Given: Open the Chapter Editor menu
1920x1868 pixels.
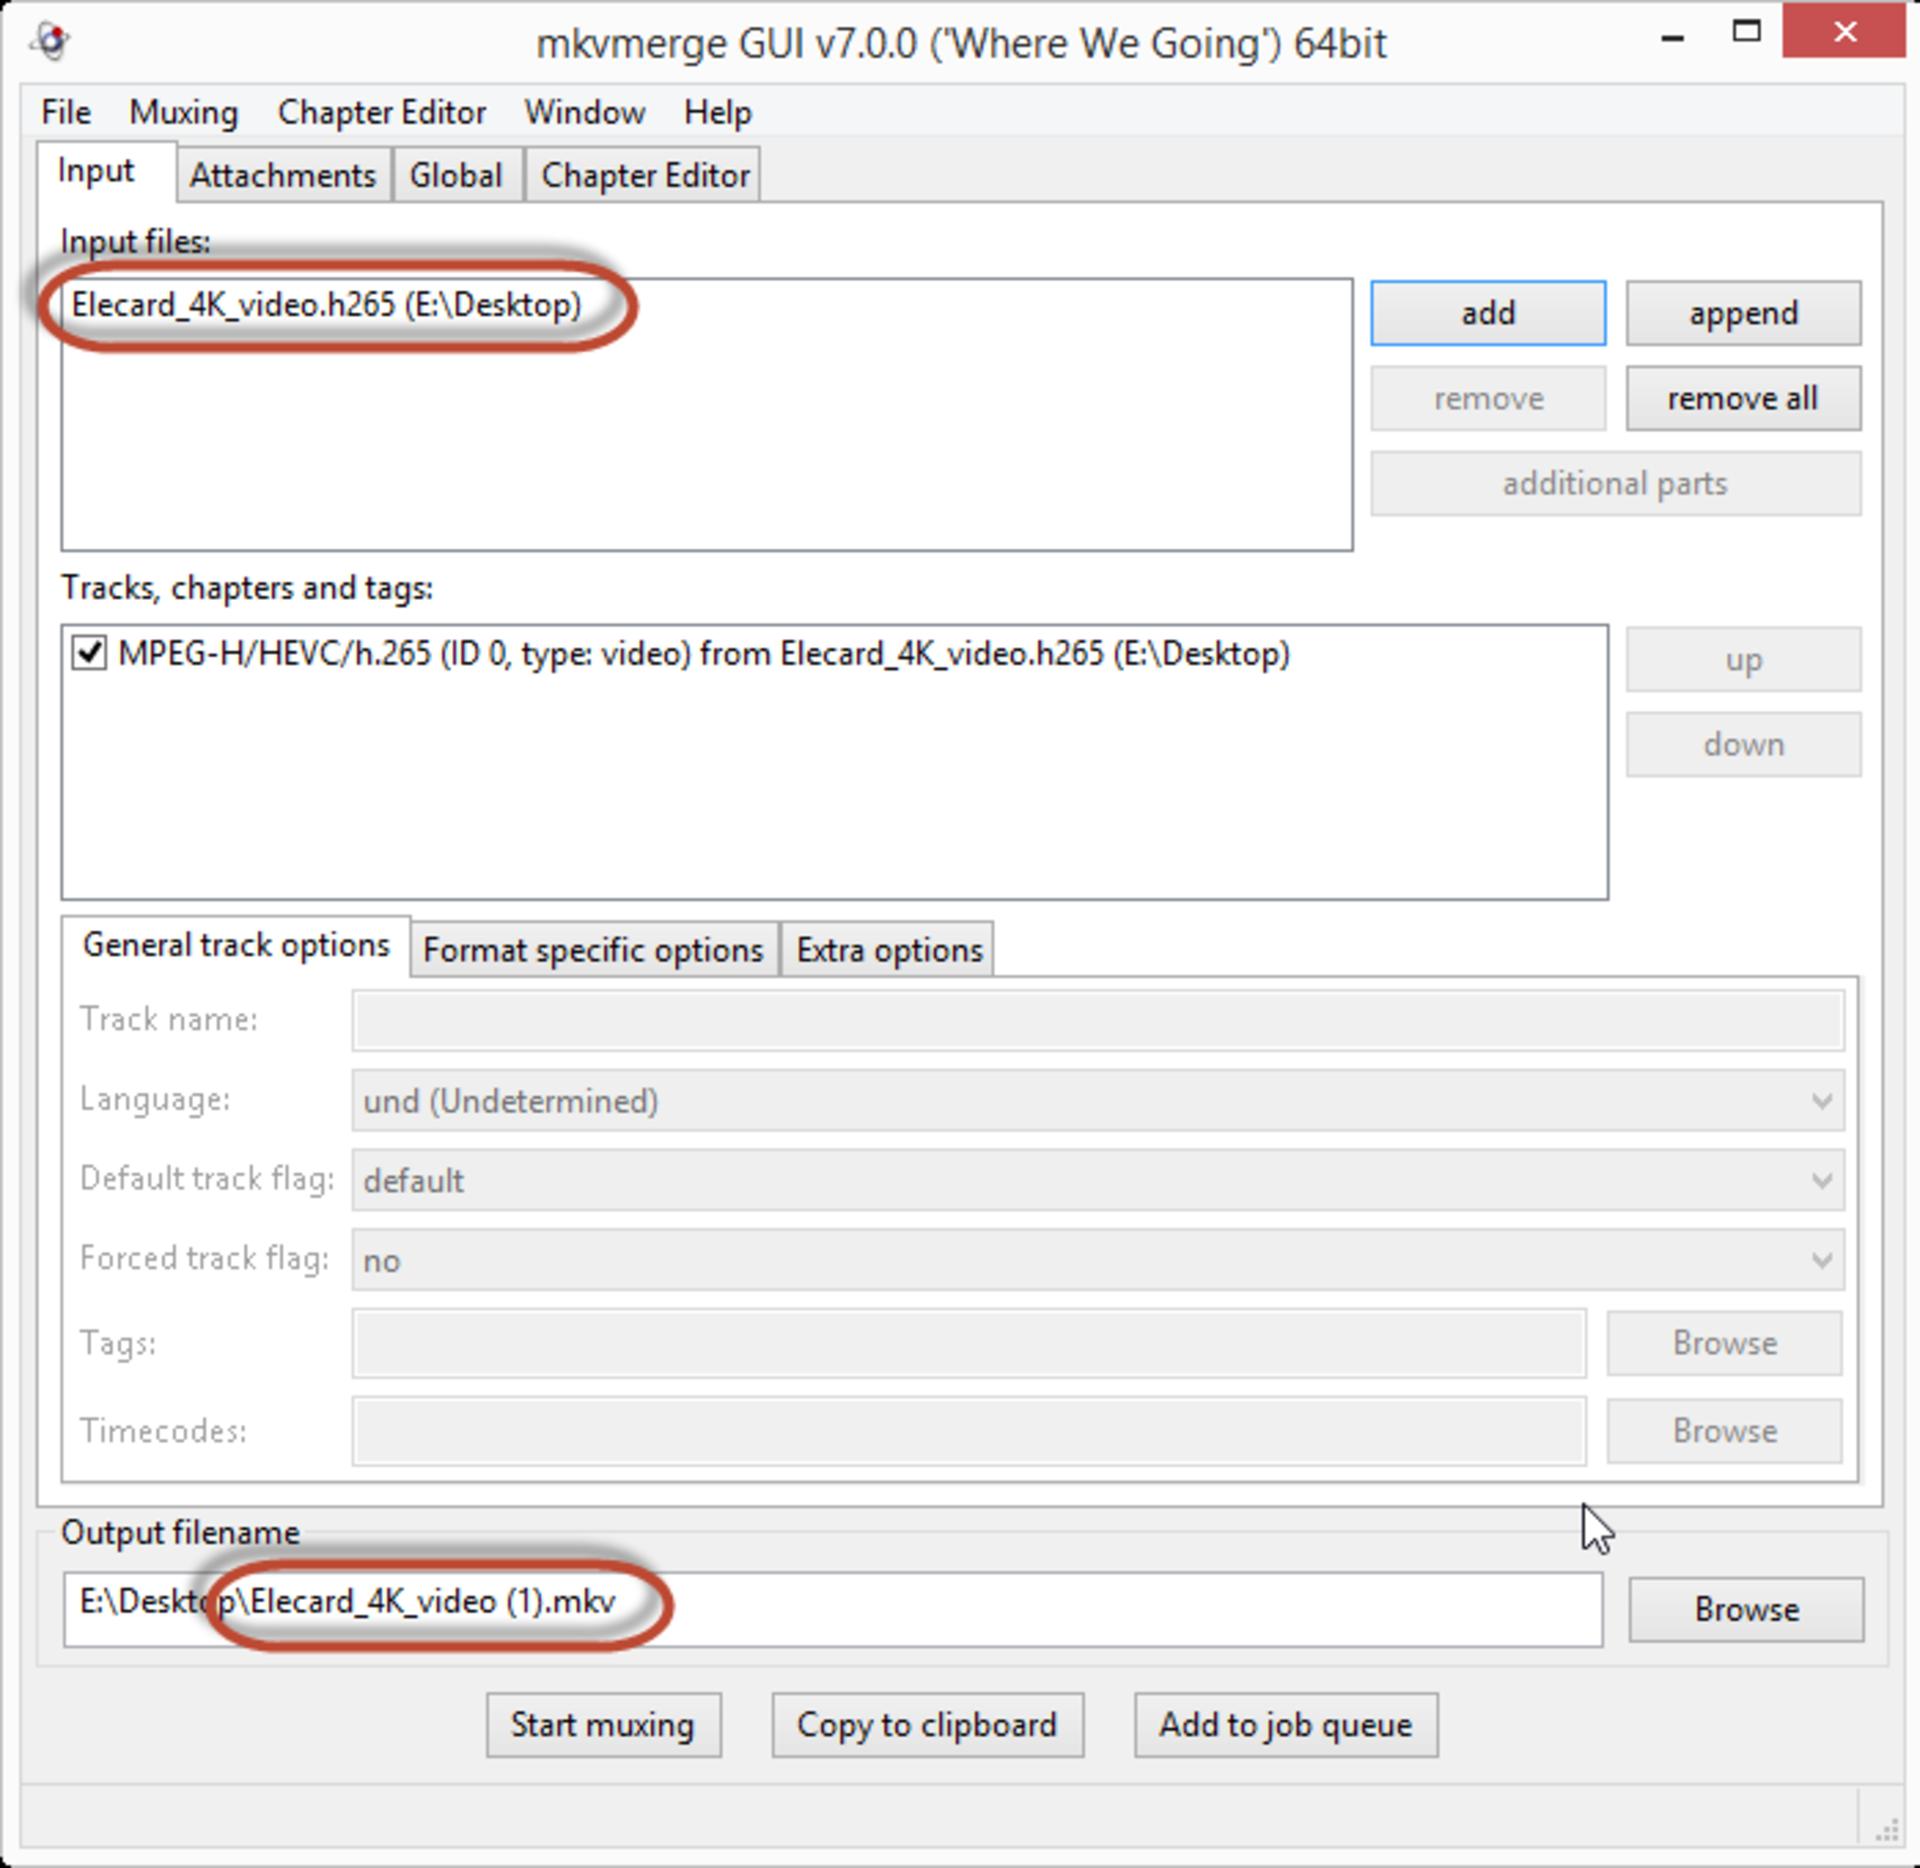Looking at the screenshot, I should point(382,112).
